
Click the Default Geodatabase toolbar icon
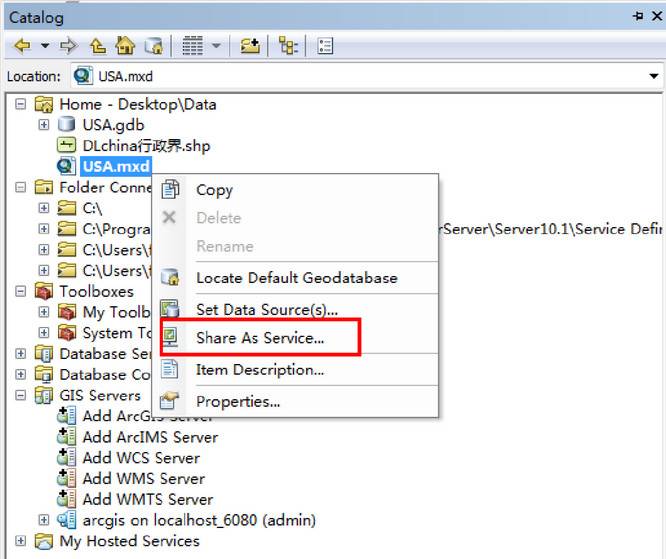[x=153, y=45]
